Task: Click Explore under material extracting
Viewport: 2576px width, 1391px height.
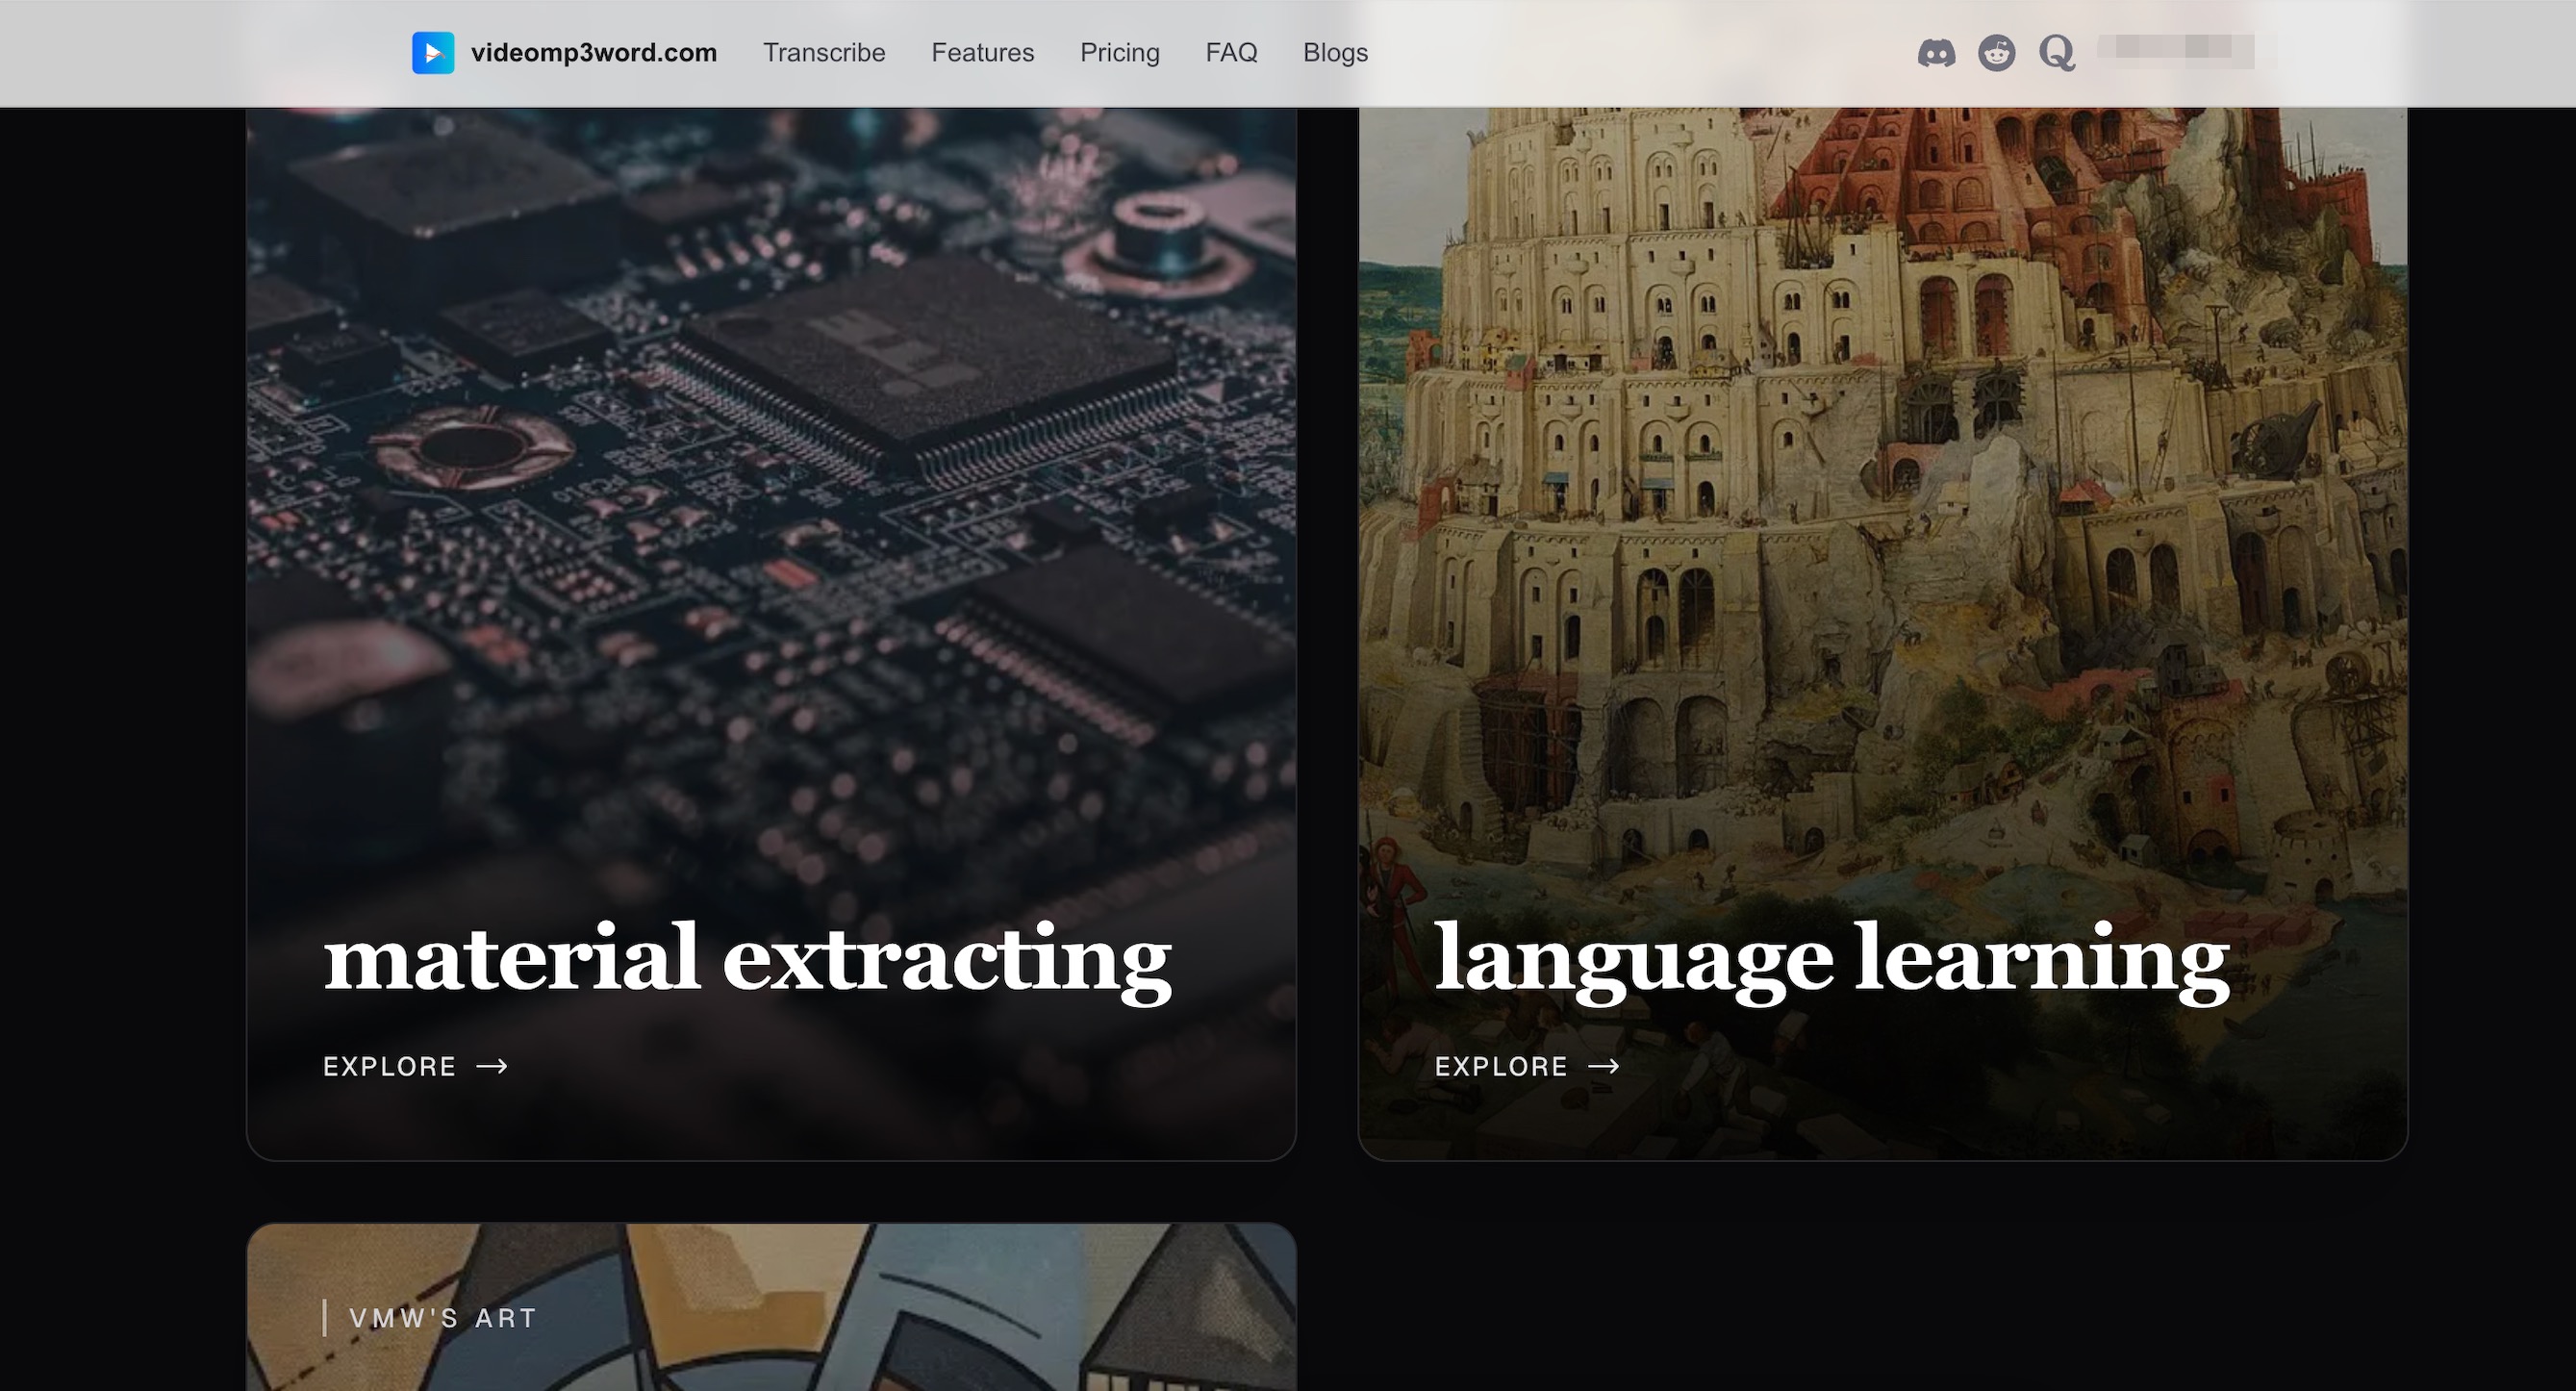Action: pyautogui.click(x=389, y=1067)
